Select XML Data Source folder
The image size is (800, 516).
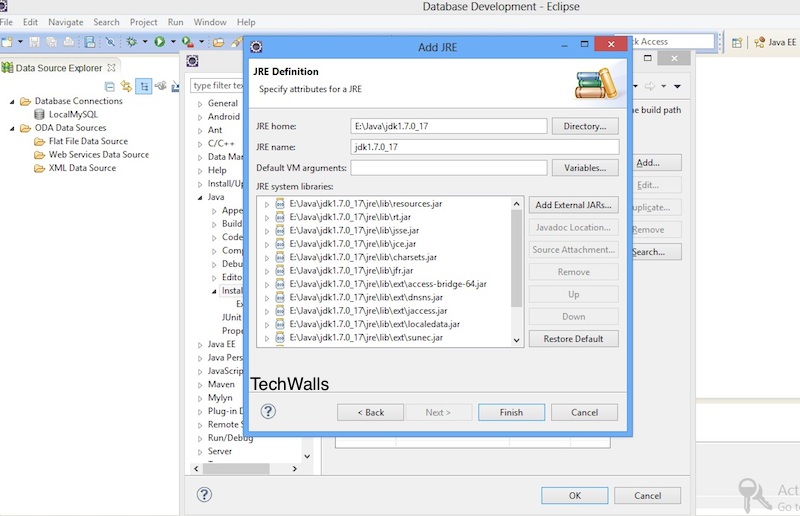click(82, 167)
